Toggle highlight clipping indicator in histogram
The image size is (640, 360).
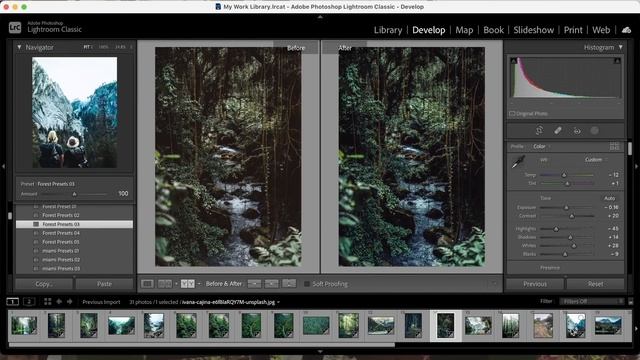pyautogui.click(x=617, y=61)
